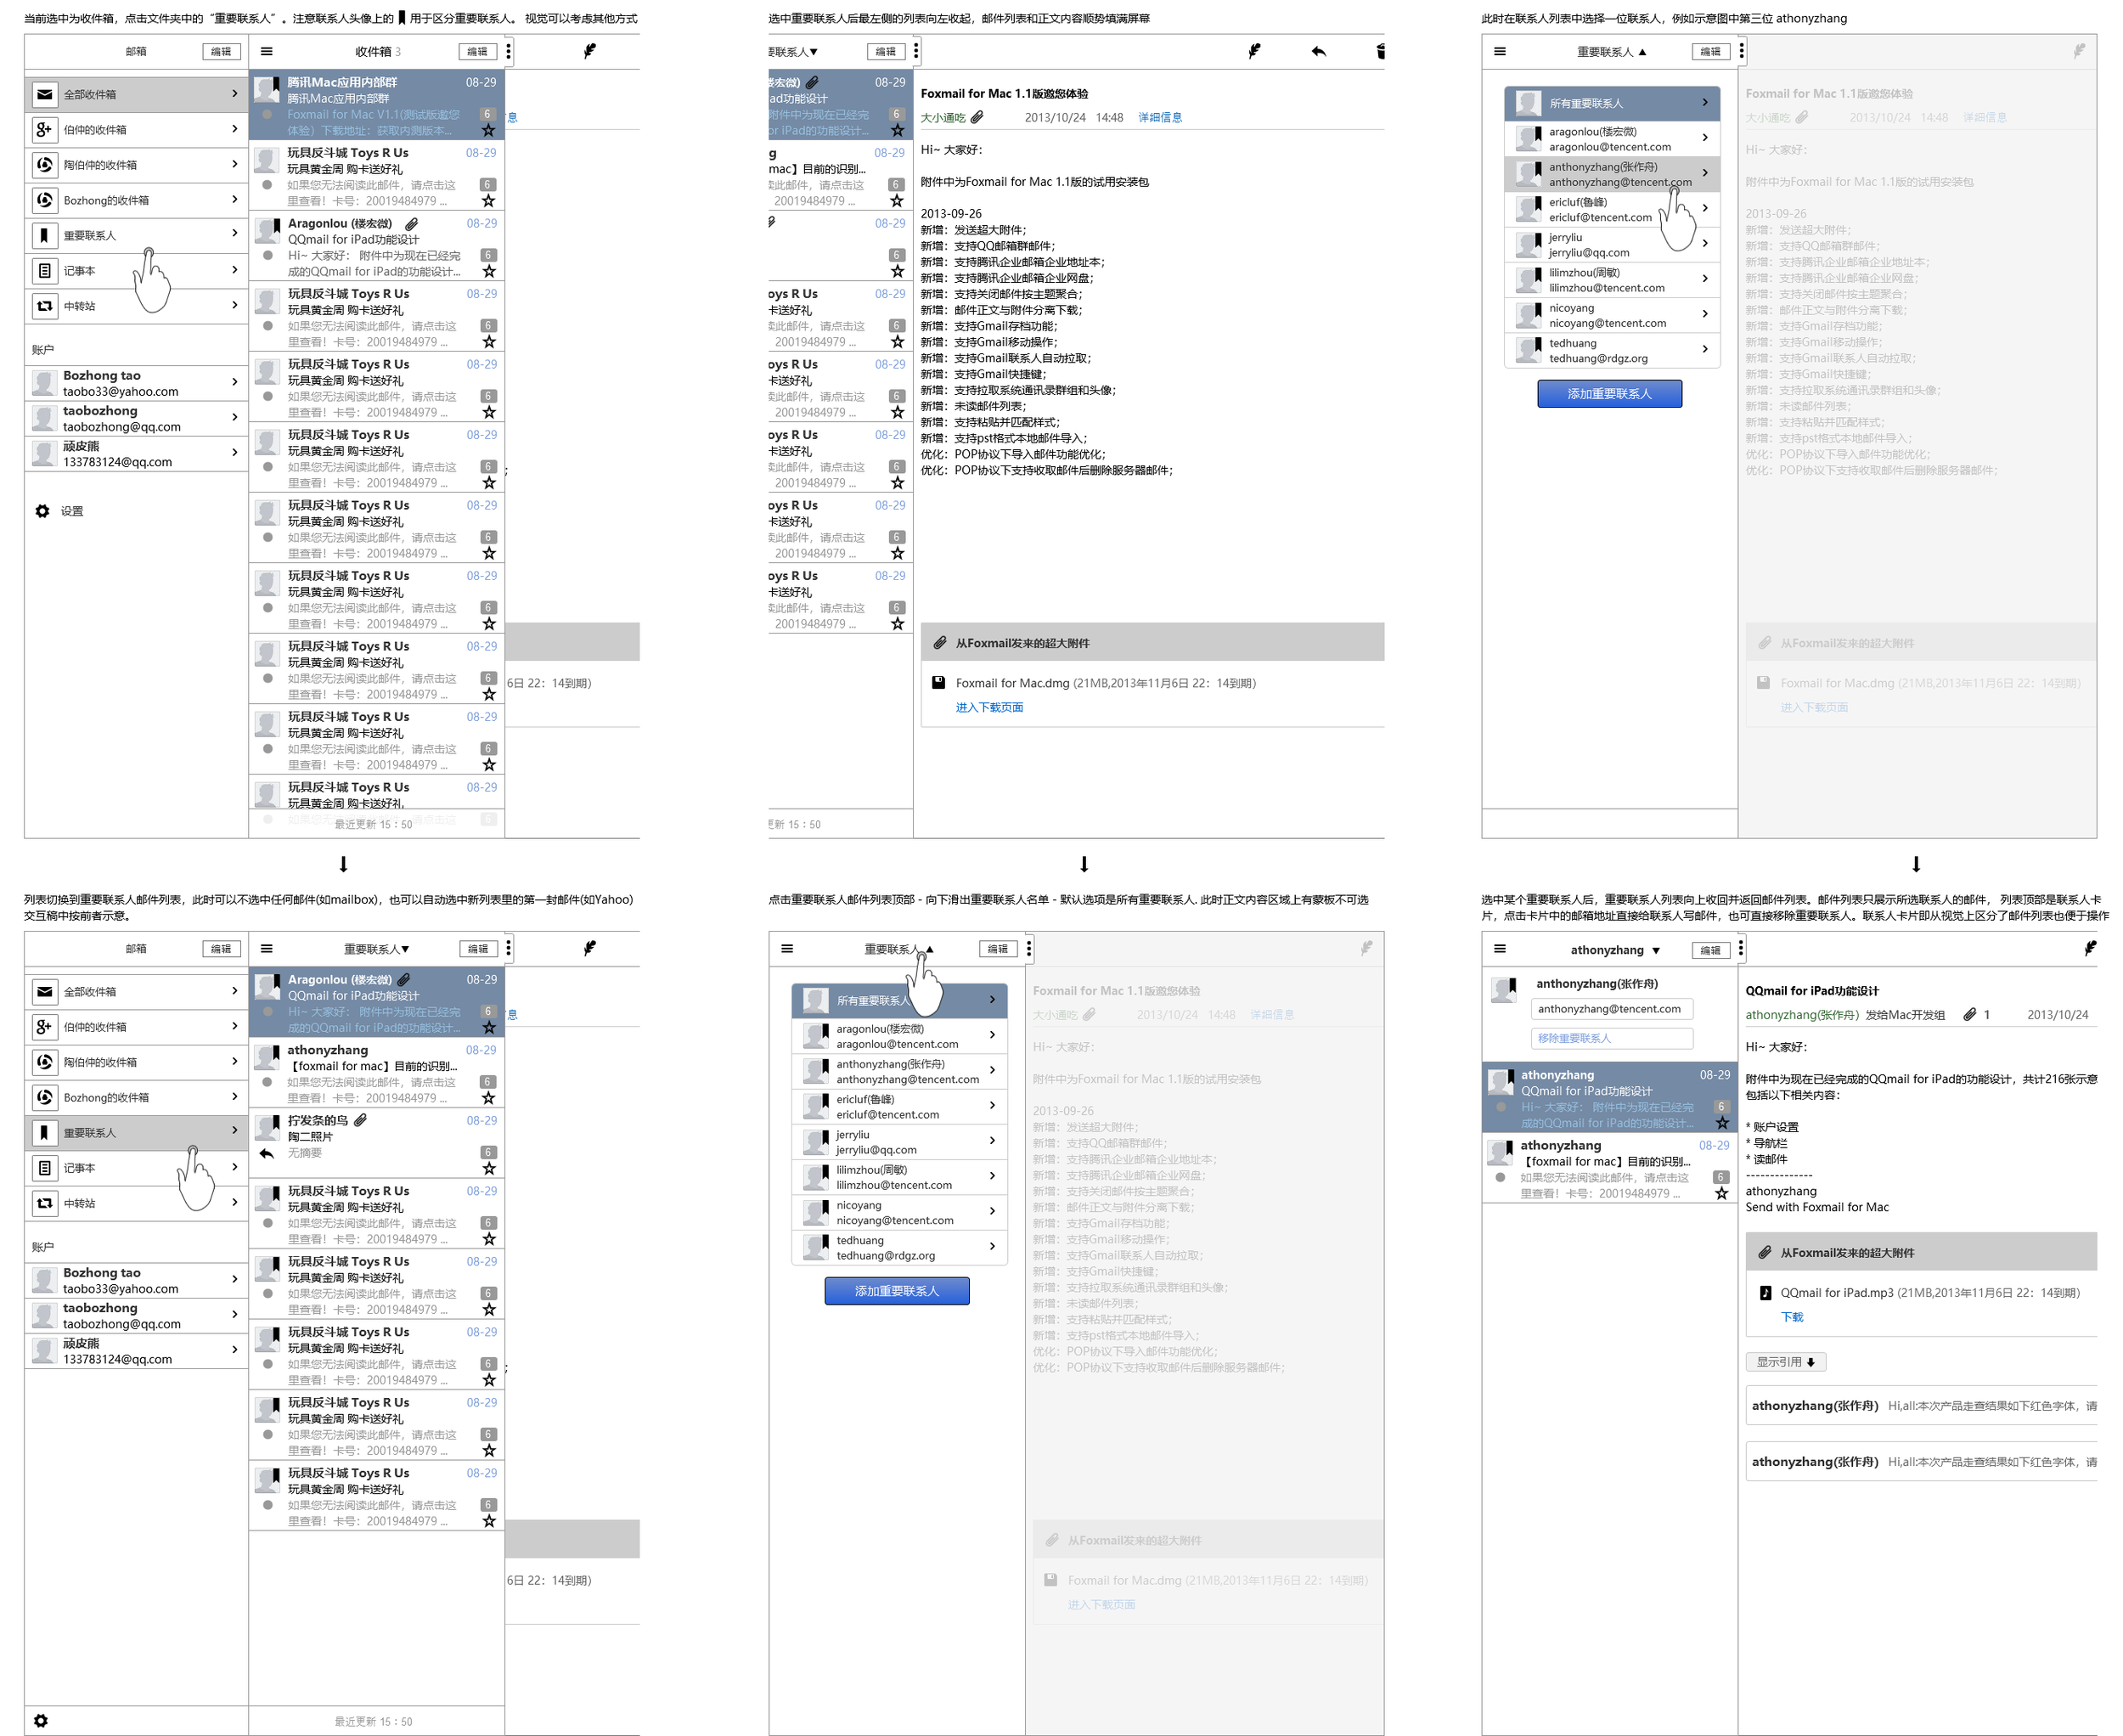Click the disk icon beside Foxmail for Mac.dmg
Viewport: 2123px width, 1736px height.
(x=938, y=683)
